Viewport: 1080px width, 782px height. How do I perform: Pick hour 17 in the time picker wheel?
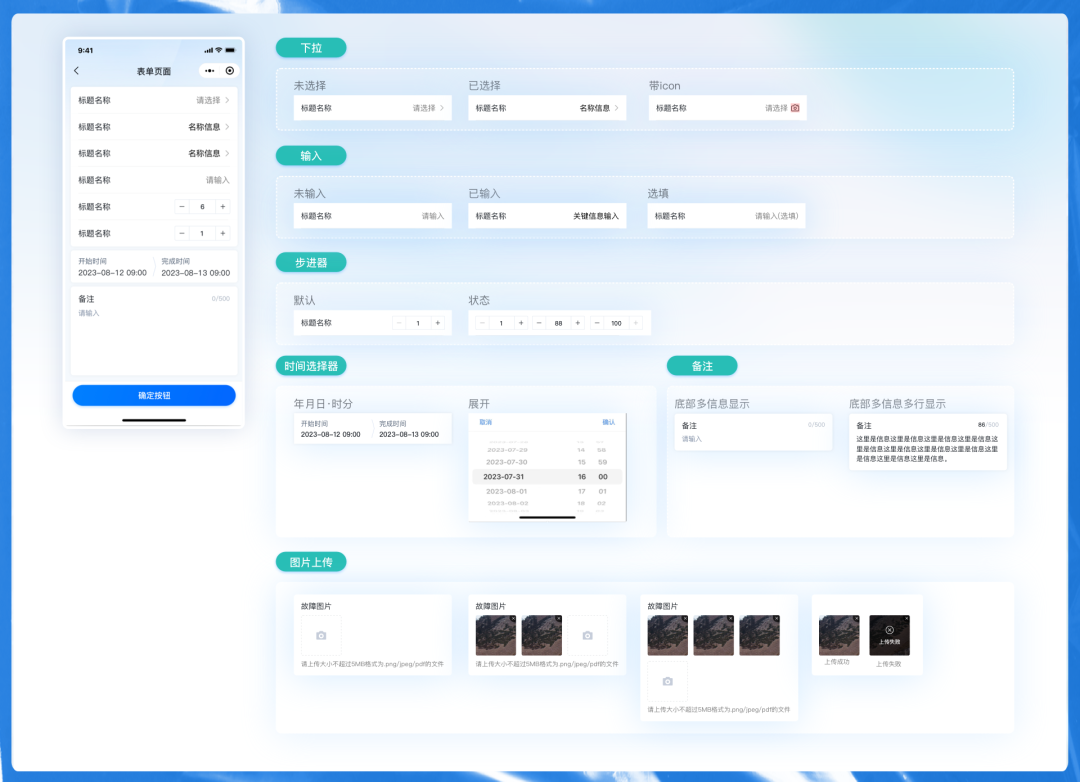tap(582, 491)
